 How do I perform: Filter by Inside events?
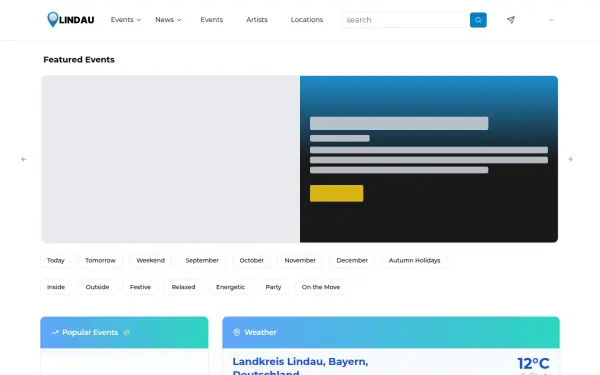[56, 287]
